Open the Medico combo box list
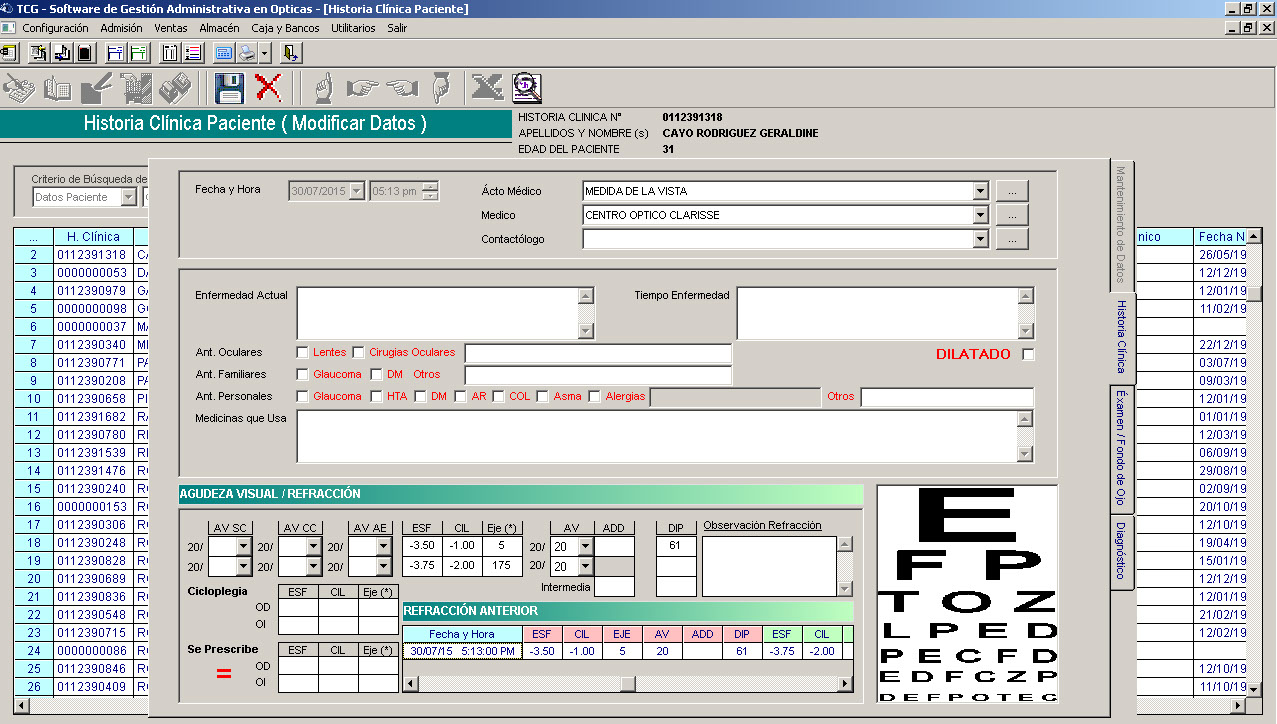Viewport: 1277px width, 724px height. 978,215
